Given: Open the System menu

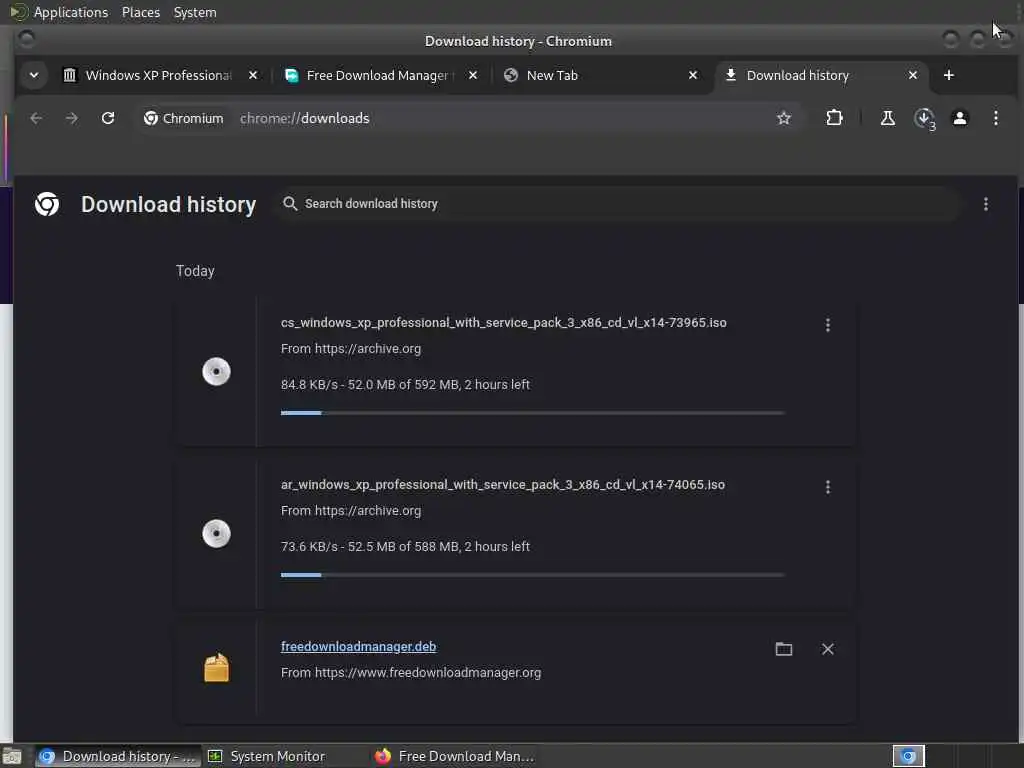Looking at the screenshot, I should pos(195,12).
